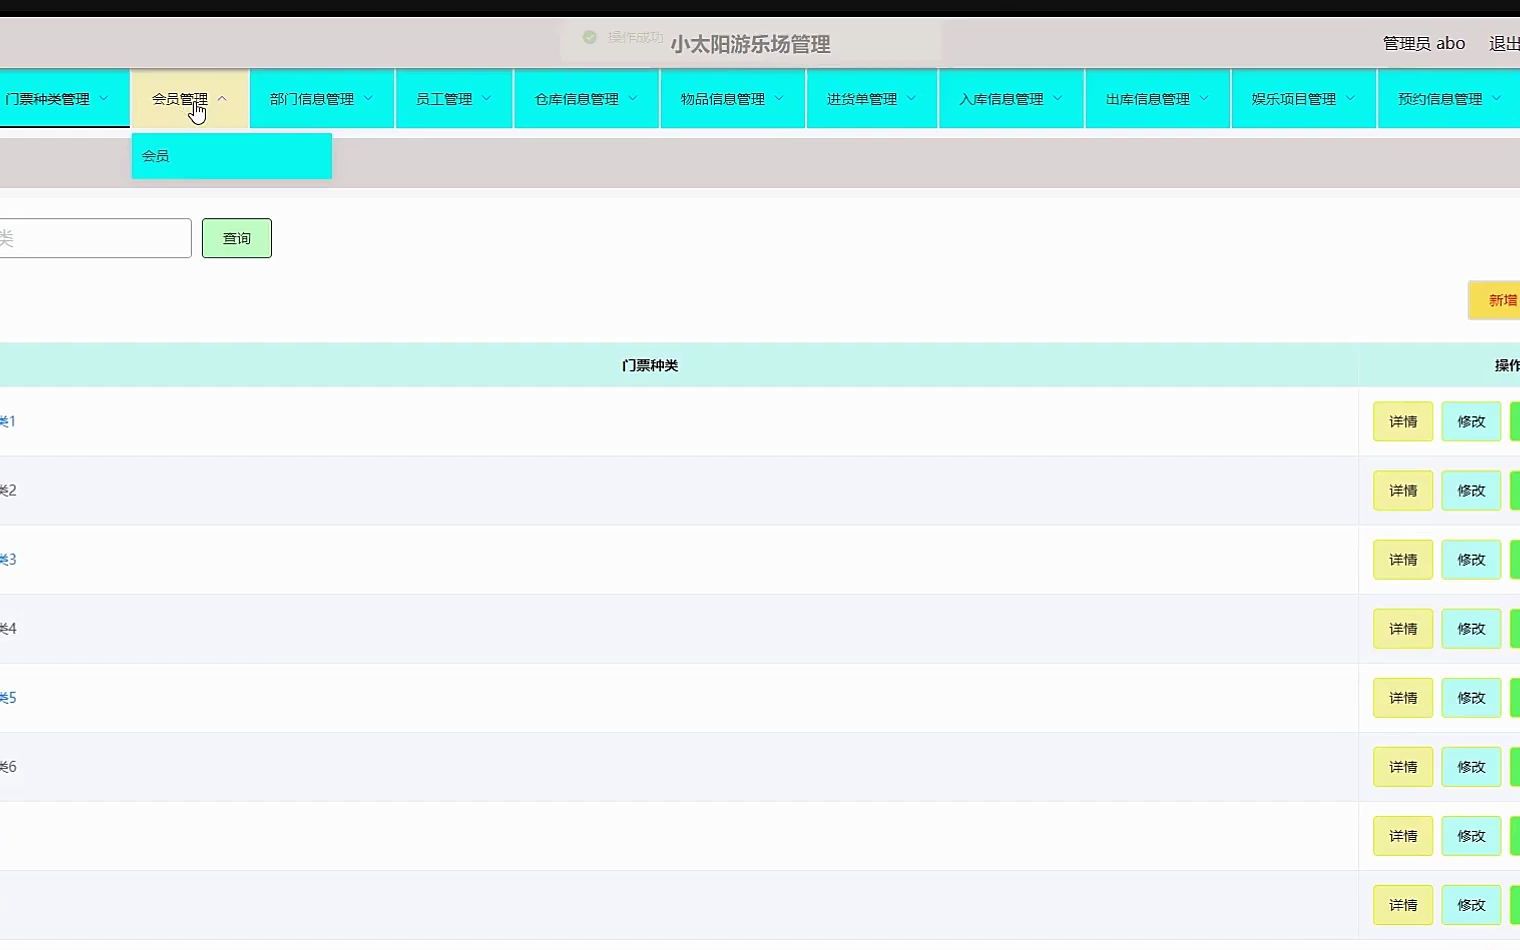The height and width of the screenshot is (950, 1520).
Task: Open 详情 for row ending in 2
Action: pyautogui.click(x=1403, y=491)
